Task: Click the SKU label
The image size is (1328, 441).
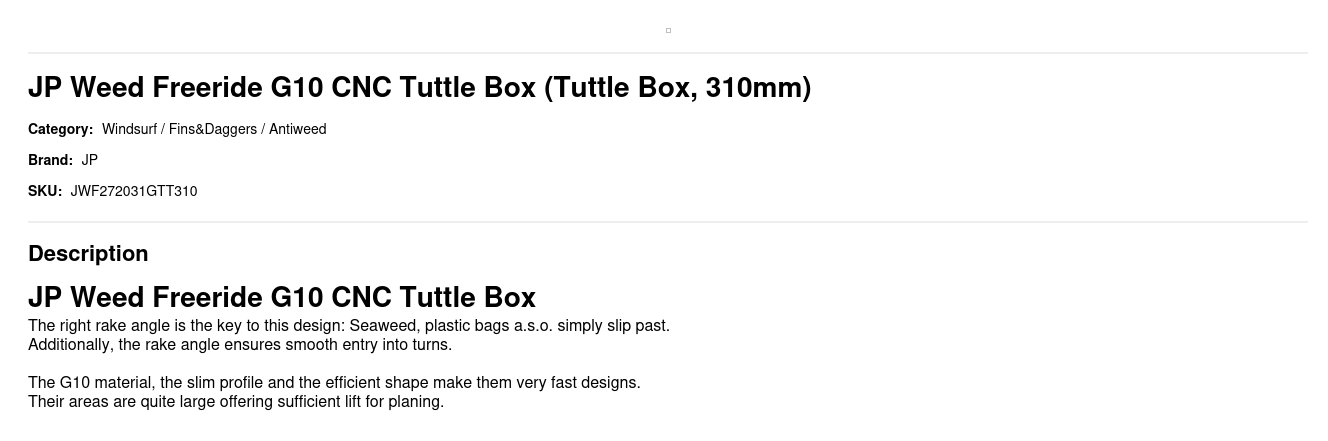Action: tap(45, 191)
